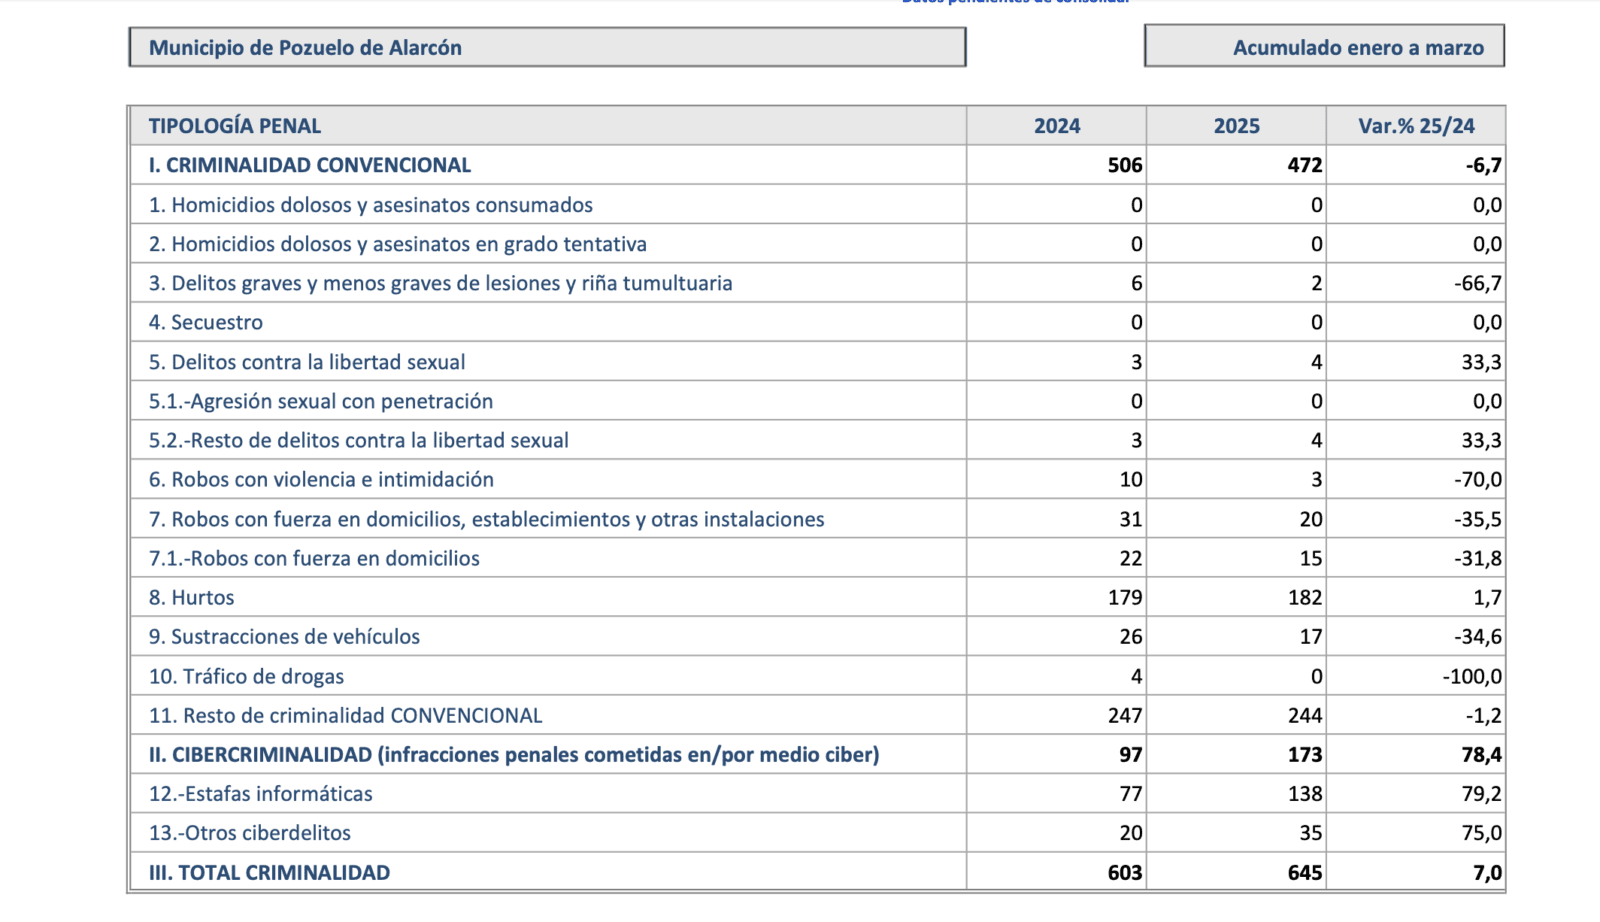The width and height of the screenshot is (1600, 922).
Task: Click the 182 value for Hurtos
Action: point(1305,597)
